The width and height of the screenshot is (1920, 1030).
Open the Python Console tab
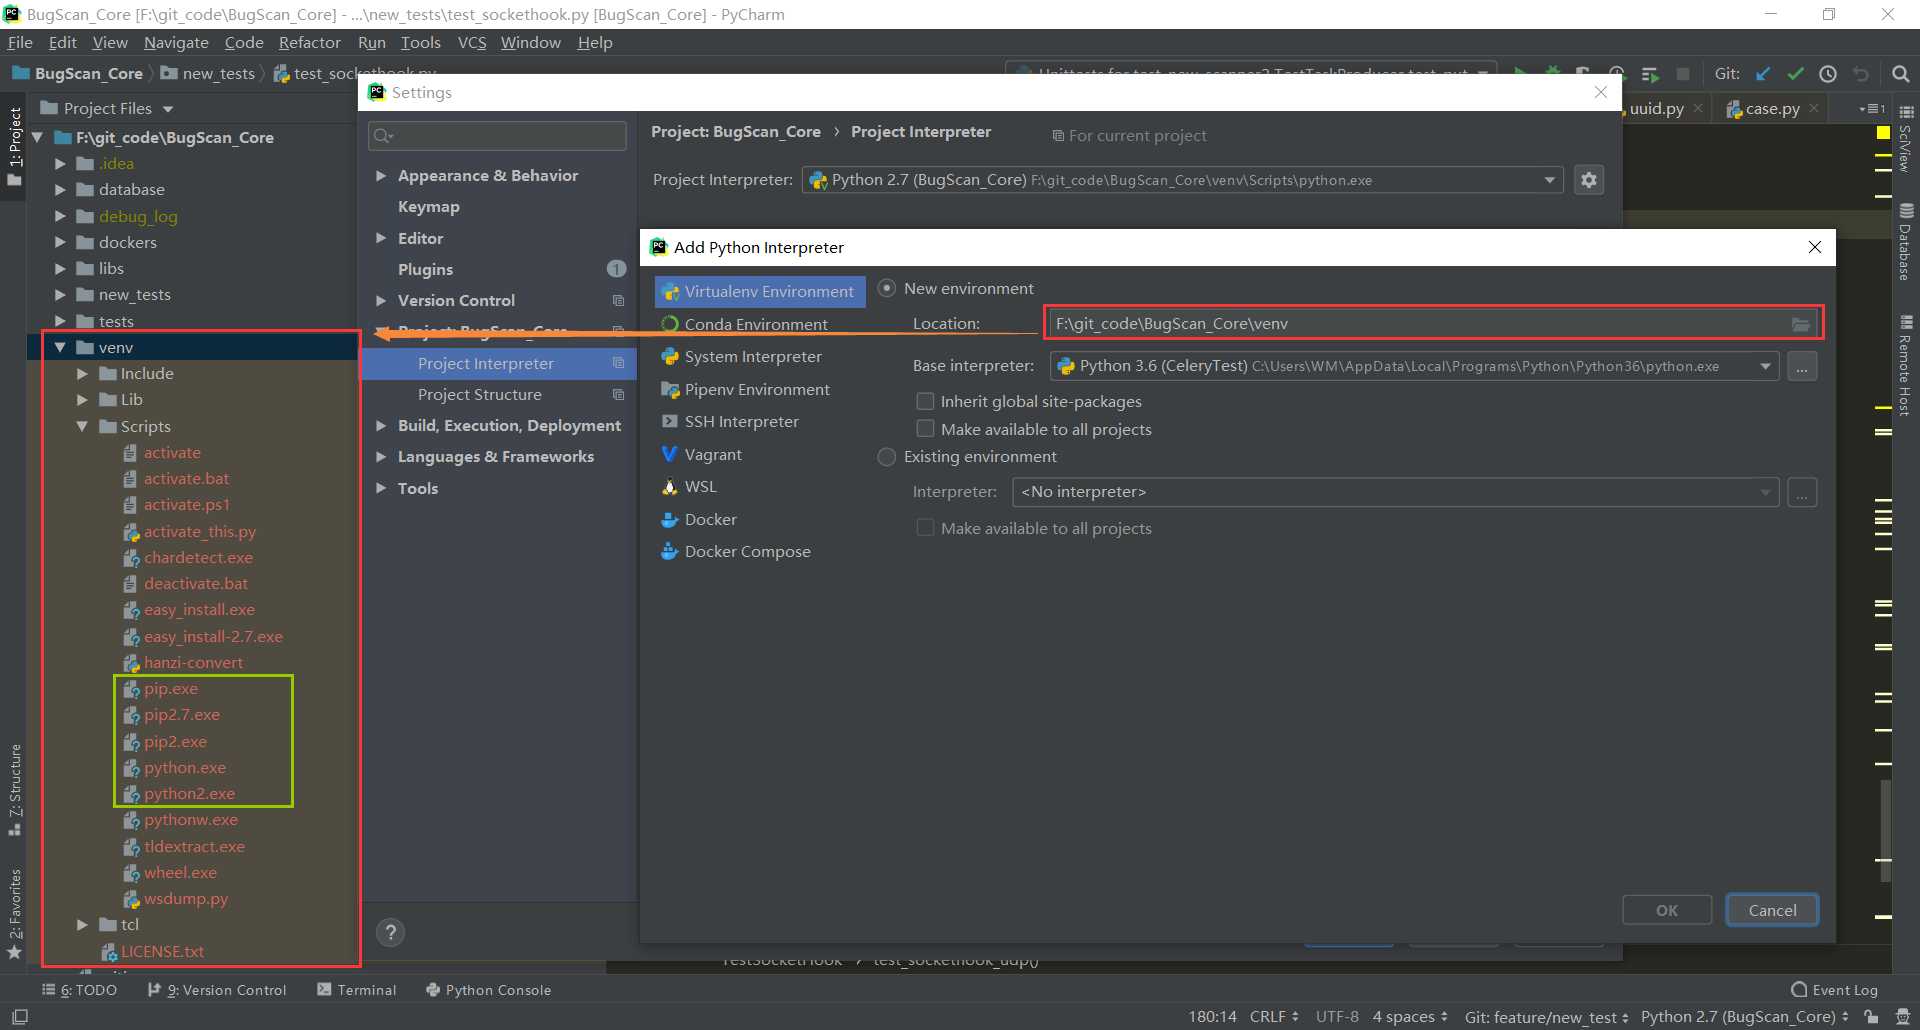(488, 990)
